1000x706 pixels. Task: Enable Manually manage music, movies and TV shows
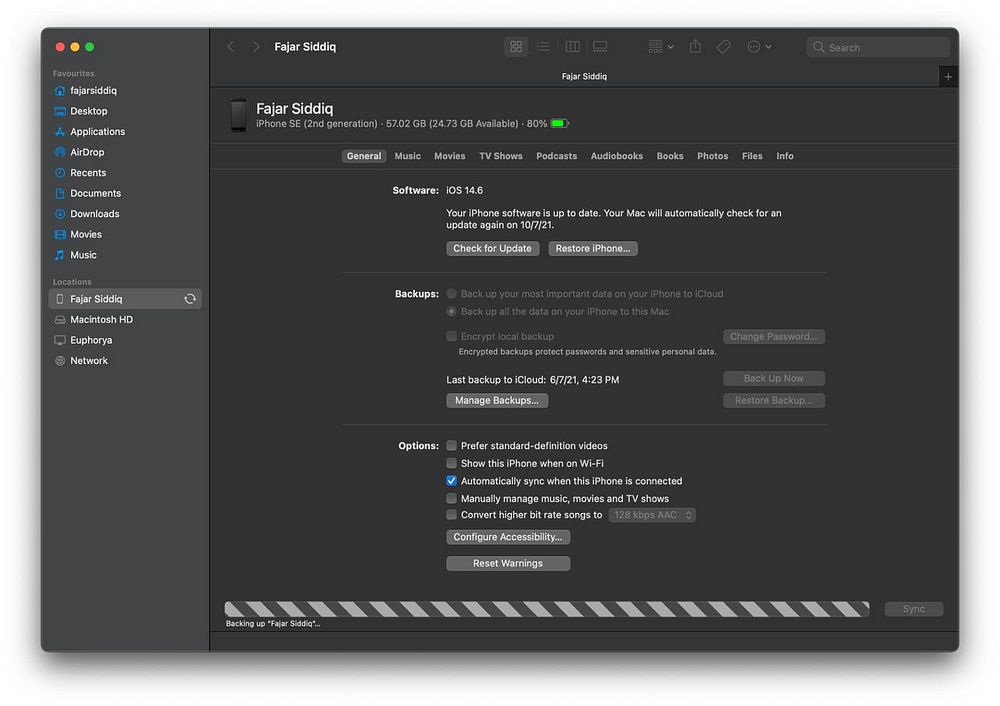click(452, 499)
